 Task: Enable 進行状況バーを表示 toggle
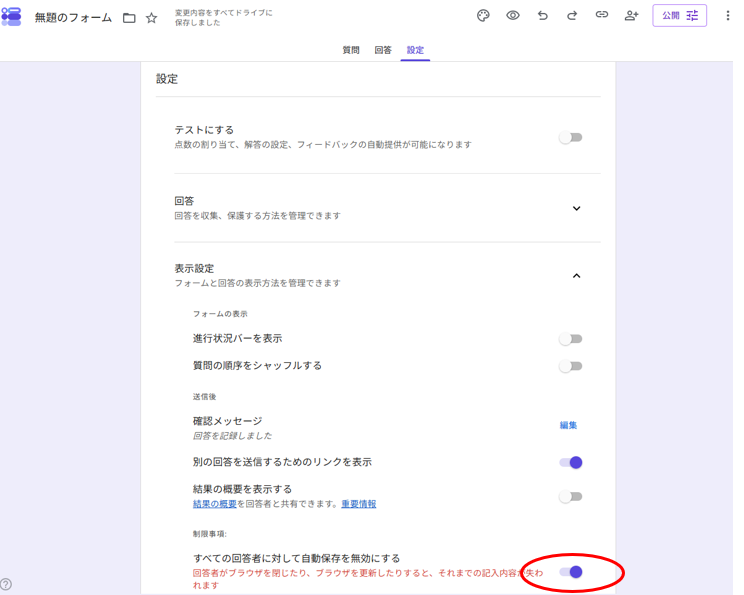click(570, 339)
